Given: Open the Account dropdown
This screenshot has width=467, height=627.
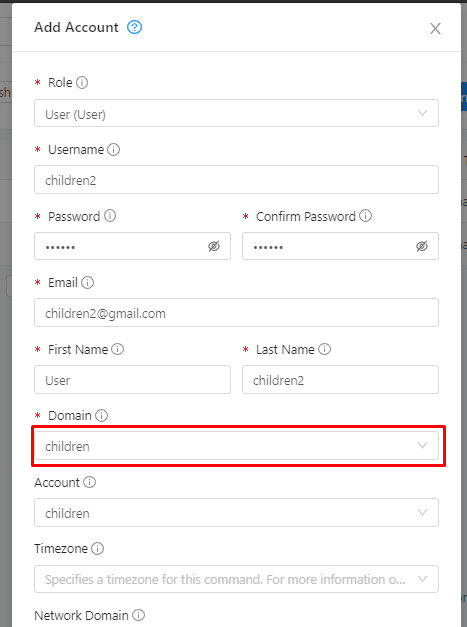Looking at the screenshot, I should click(x=236, y=513).
